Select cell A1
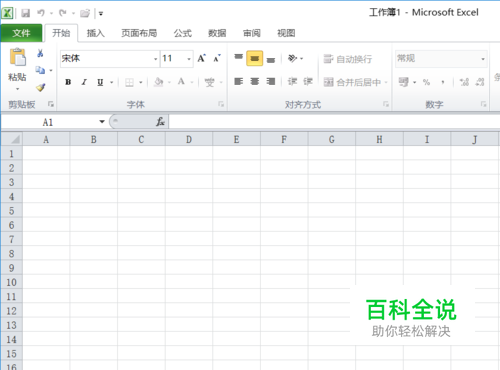500x370 pixels. coord(46,154)
